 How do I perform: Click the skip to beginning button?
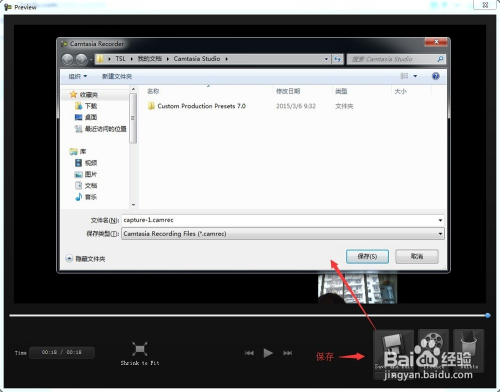249,353
